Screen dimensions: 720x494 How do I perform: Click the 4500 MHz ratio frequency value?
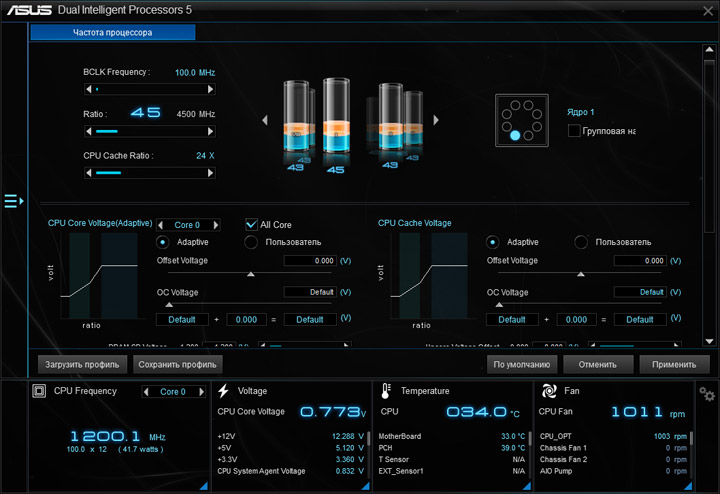coord(196,114)
